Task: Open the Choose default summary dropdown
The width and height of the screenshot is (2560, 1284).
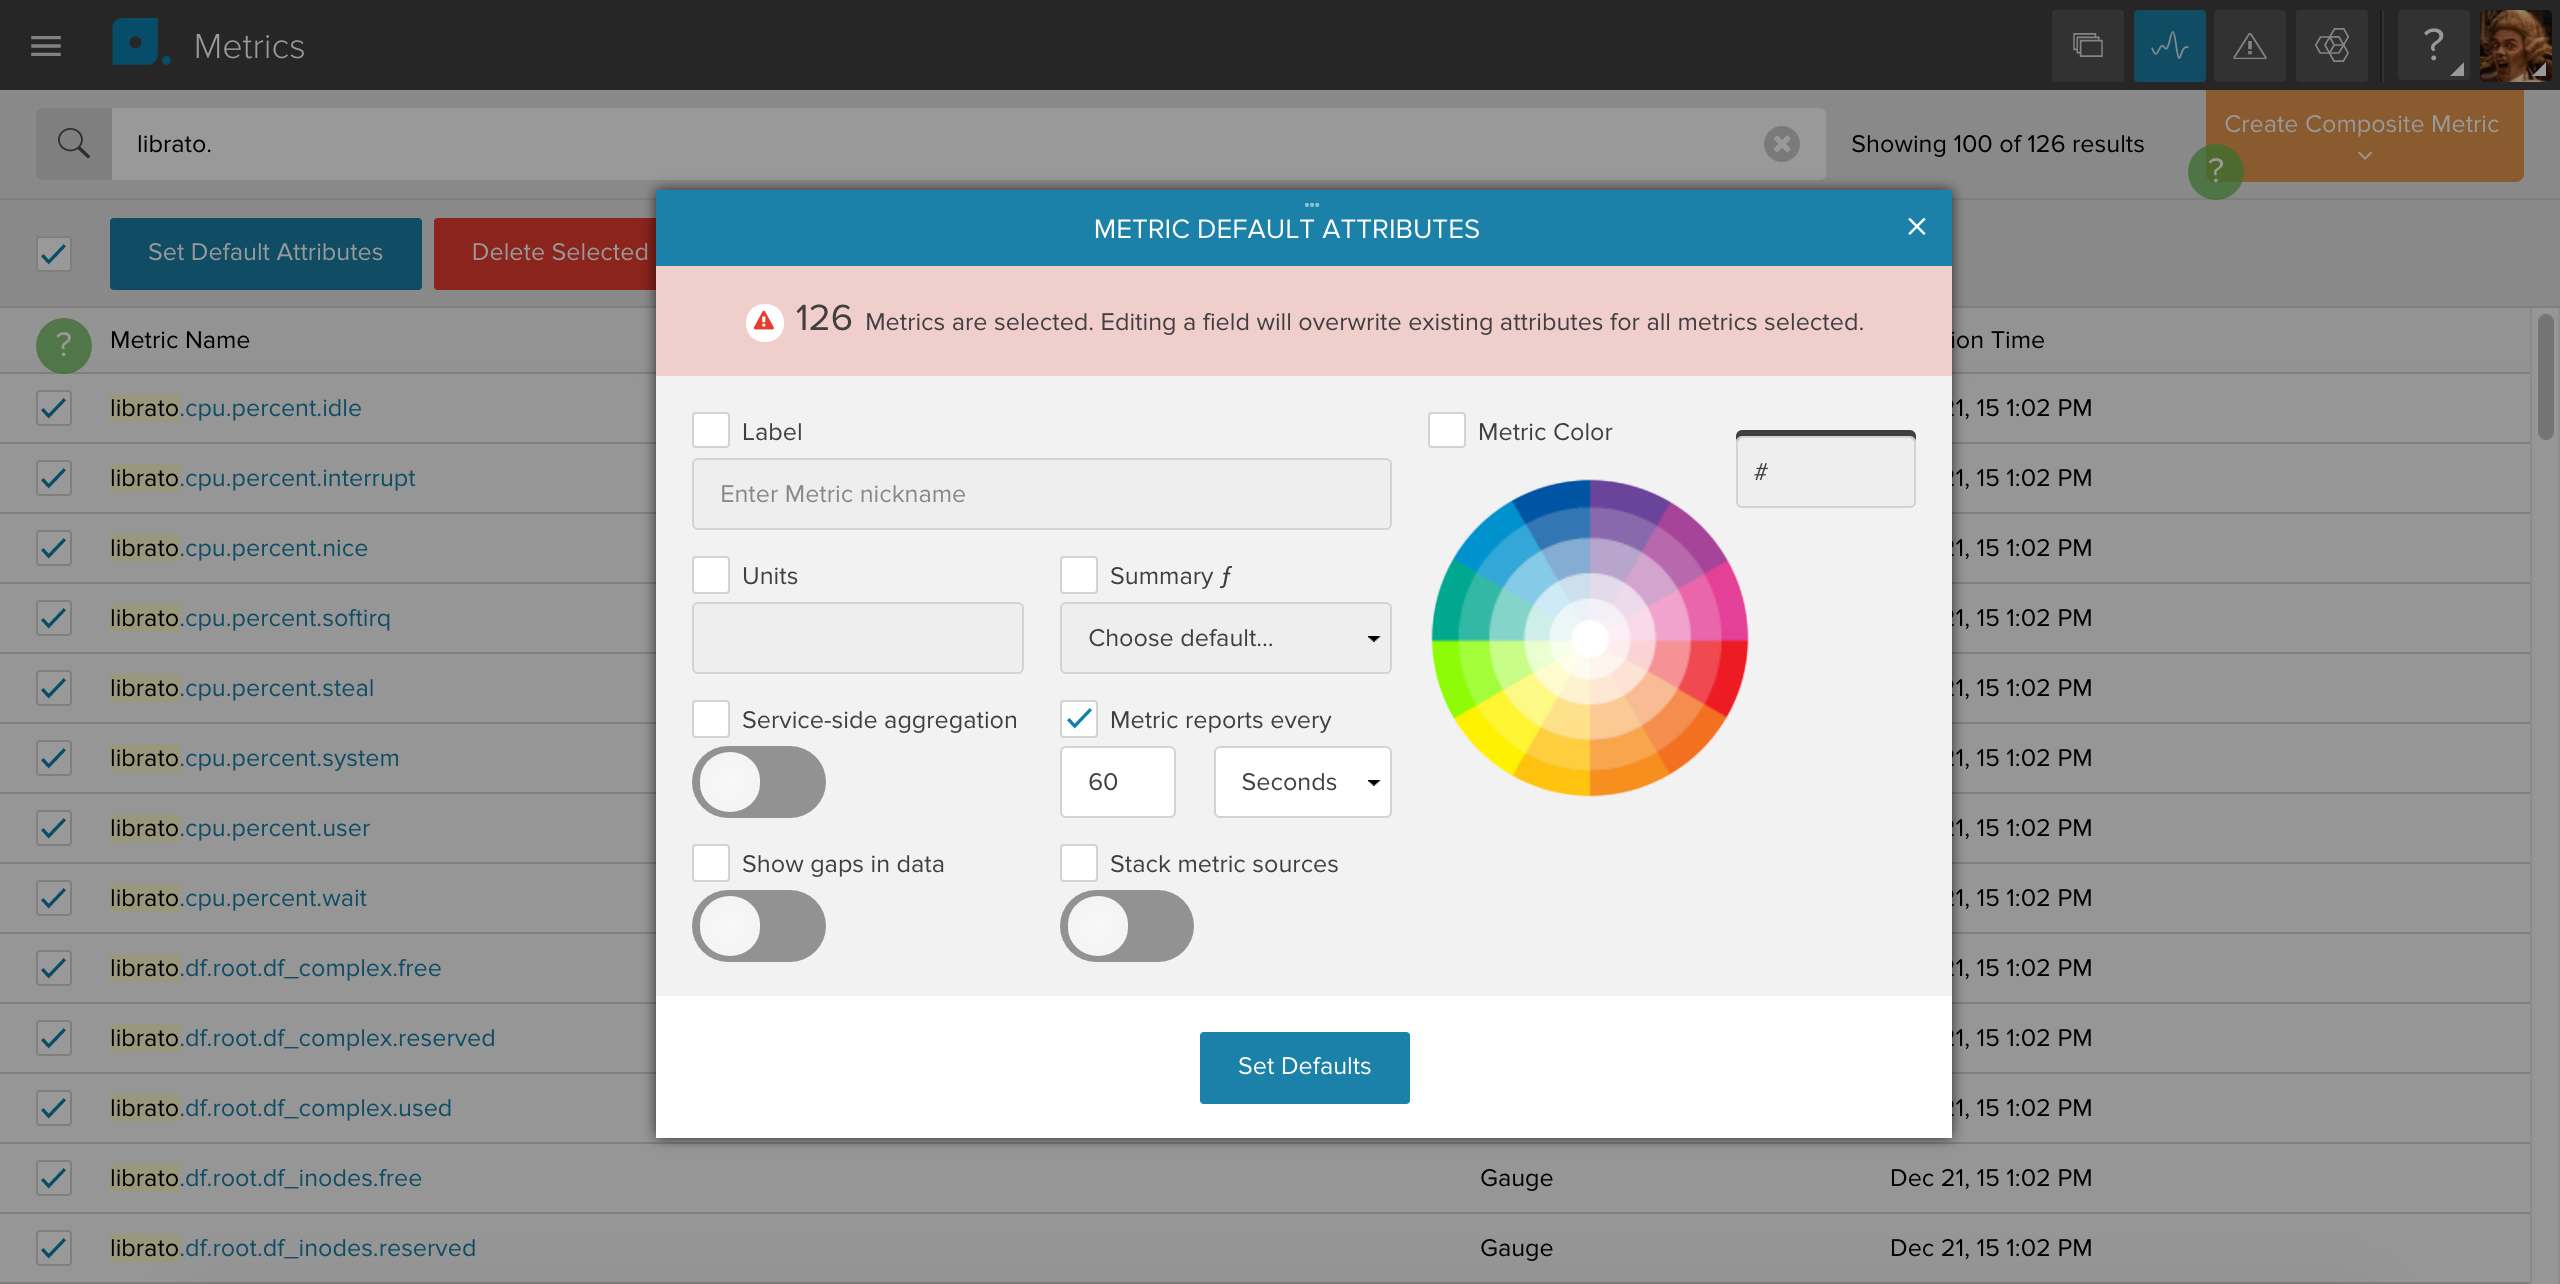Action: [1226, 638]
